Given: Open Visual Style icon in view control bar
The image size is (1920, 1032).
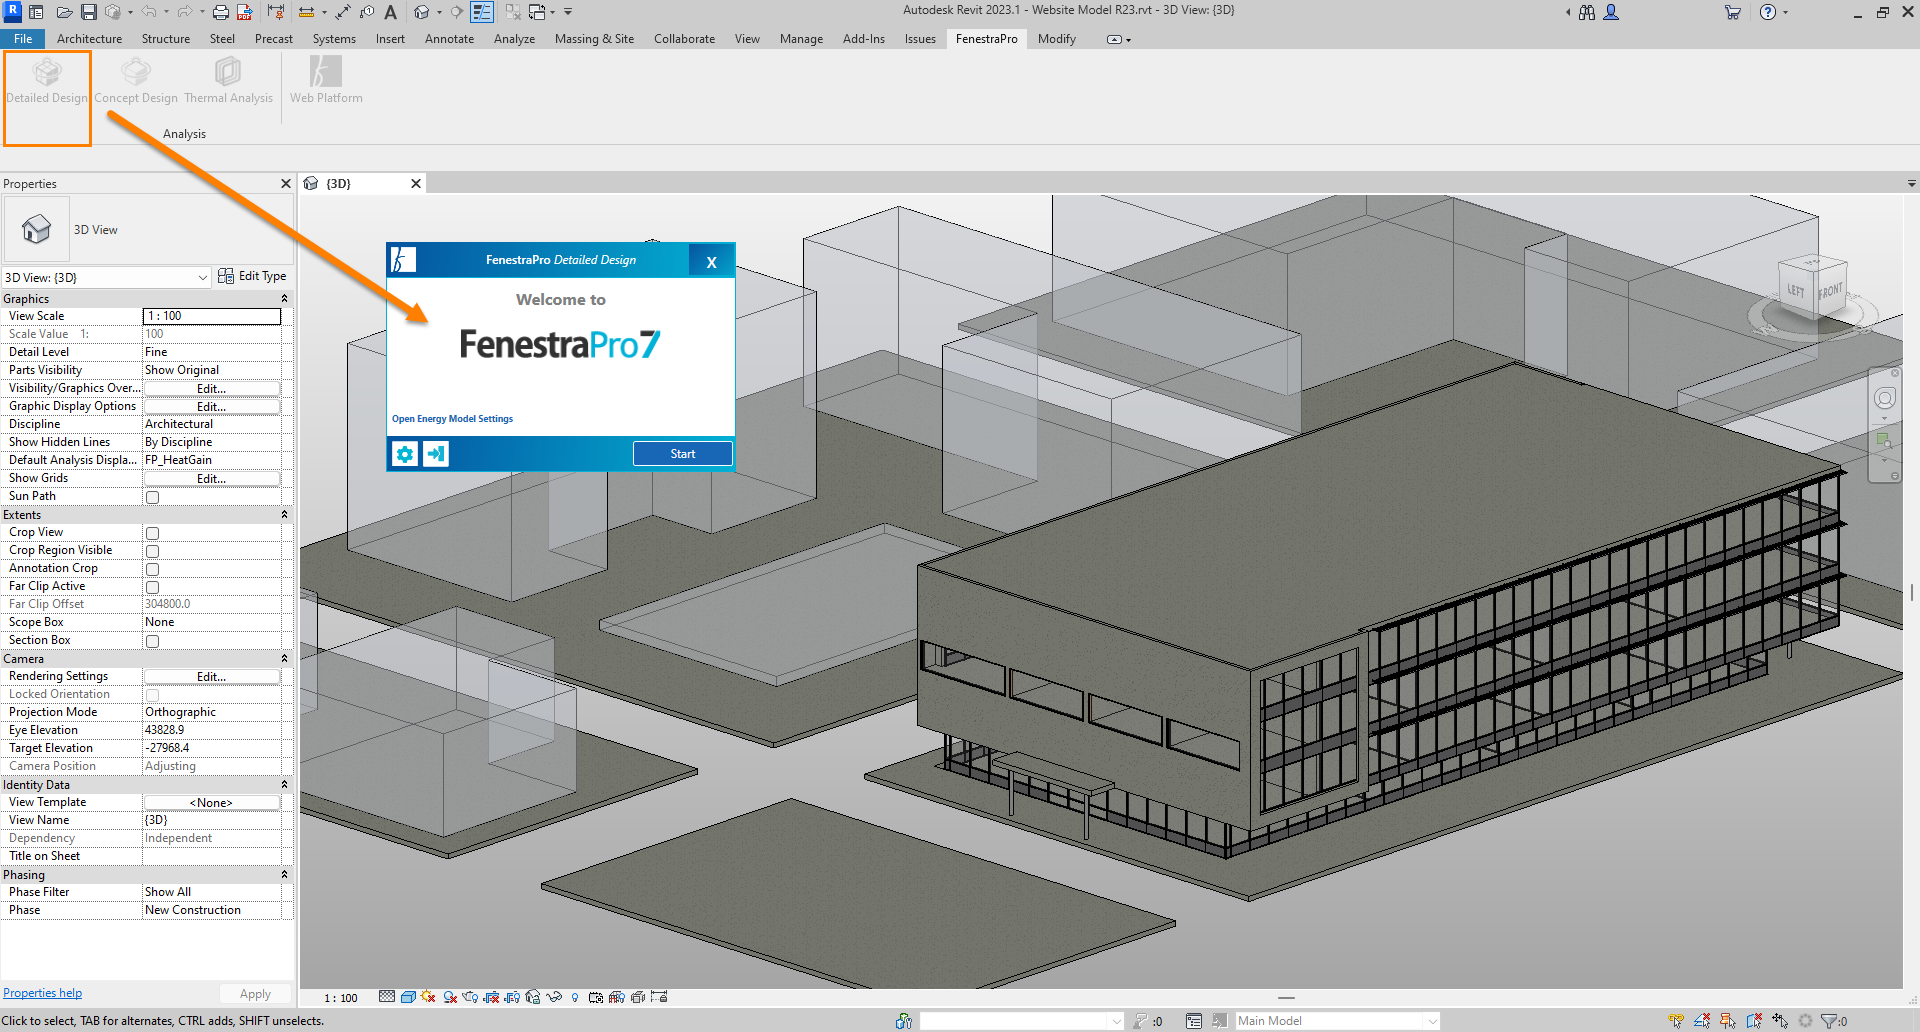Looking at the screenshot, I should coord(408,997).
